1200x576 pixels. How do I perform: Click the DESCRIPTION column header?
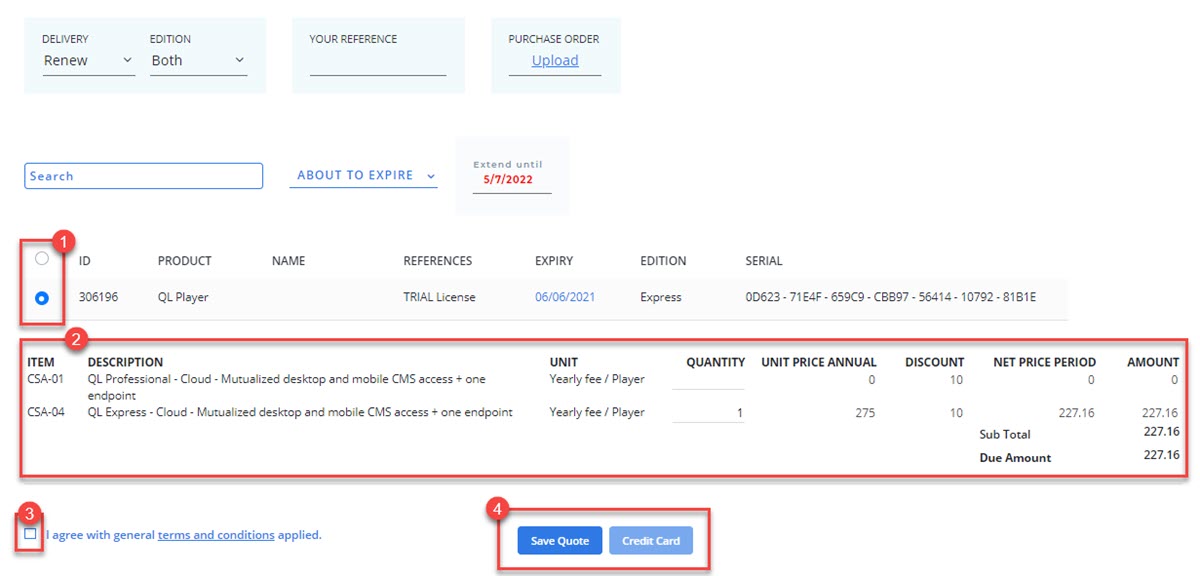[125, 362]
